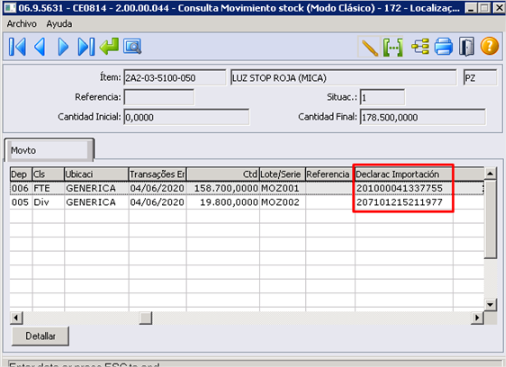506x367 pixels.
Task: Click declaration number 201000041337755
Action: click(x=404, y=188)
